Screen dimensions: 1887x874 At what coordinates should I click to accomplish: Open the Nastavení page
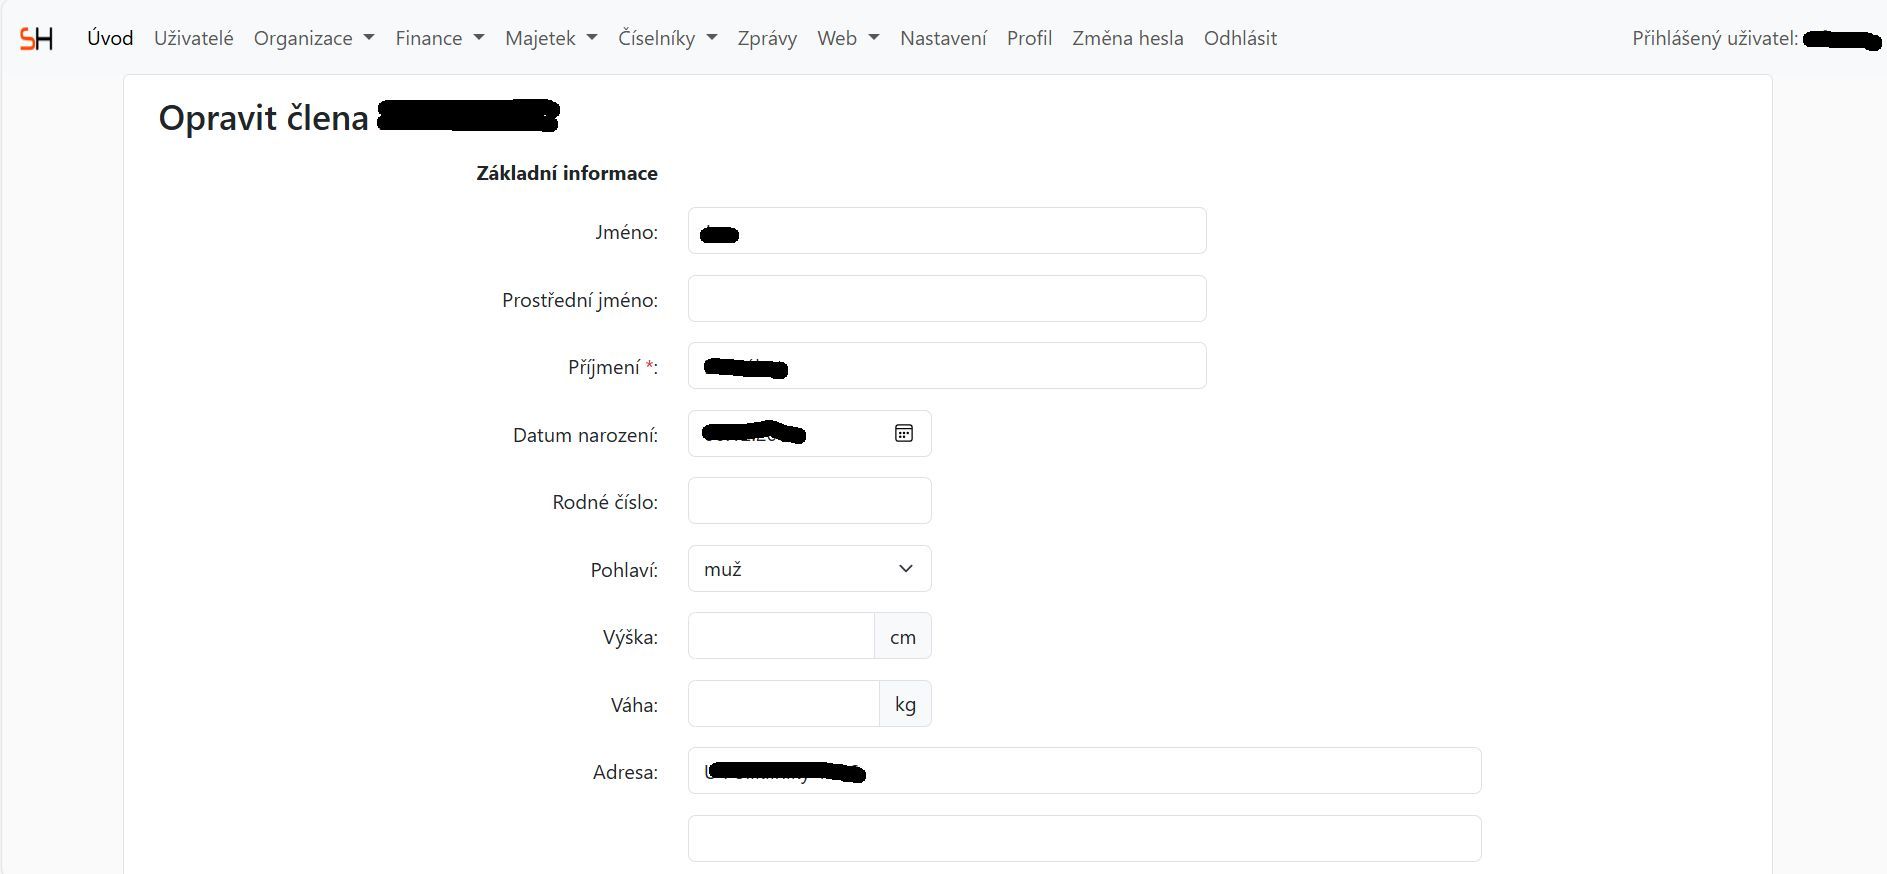[x=943, y=38]
